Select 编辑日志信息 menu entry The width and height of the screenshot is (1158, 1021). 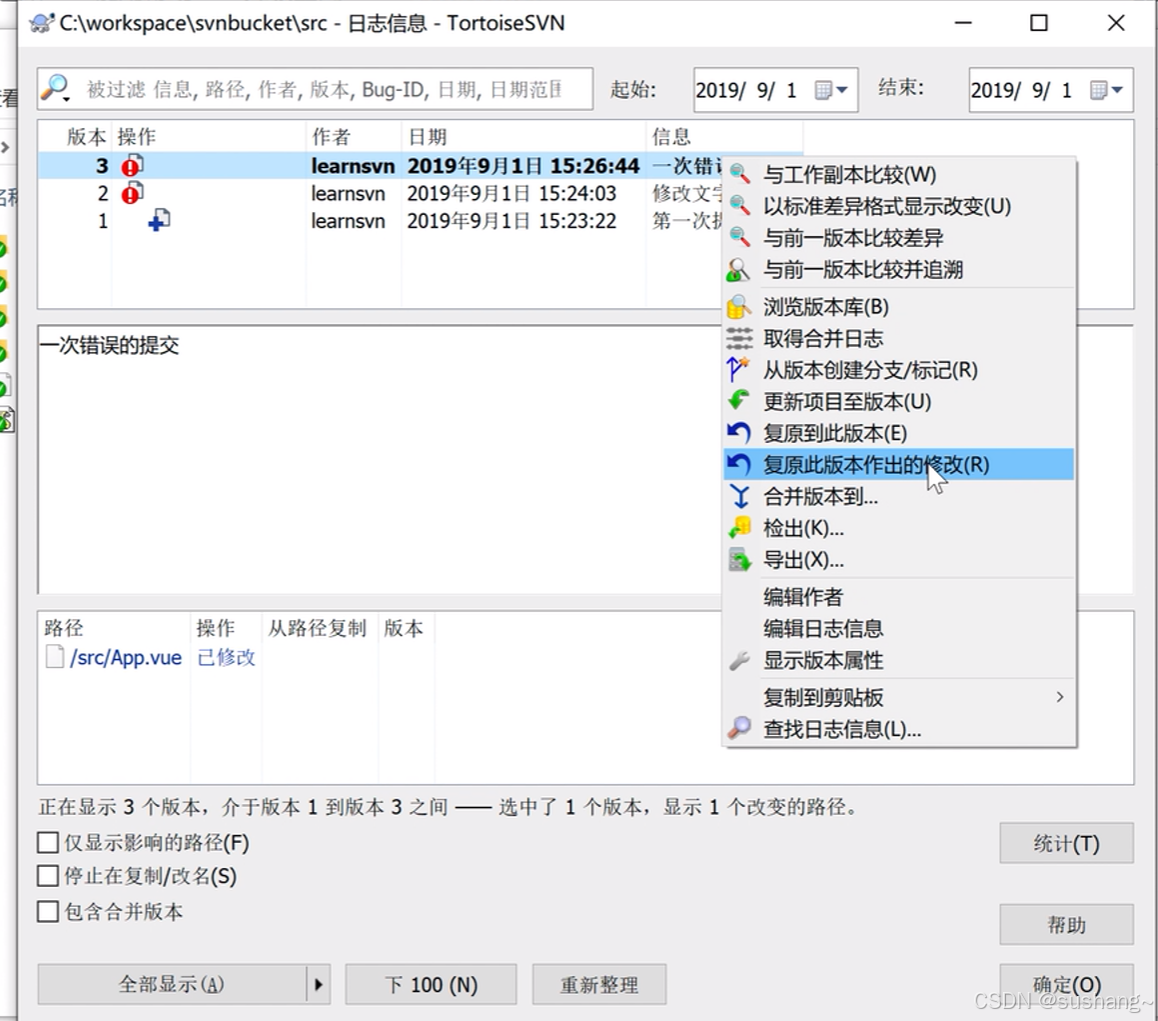[900, 629]
